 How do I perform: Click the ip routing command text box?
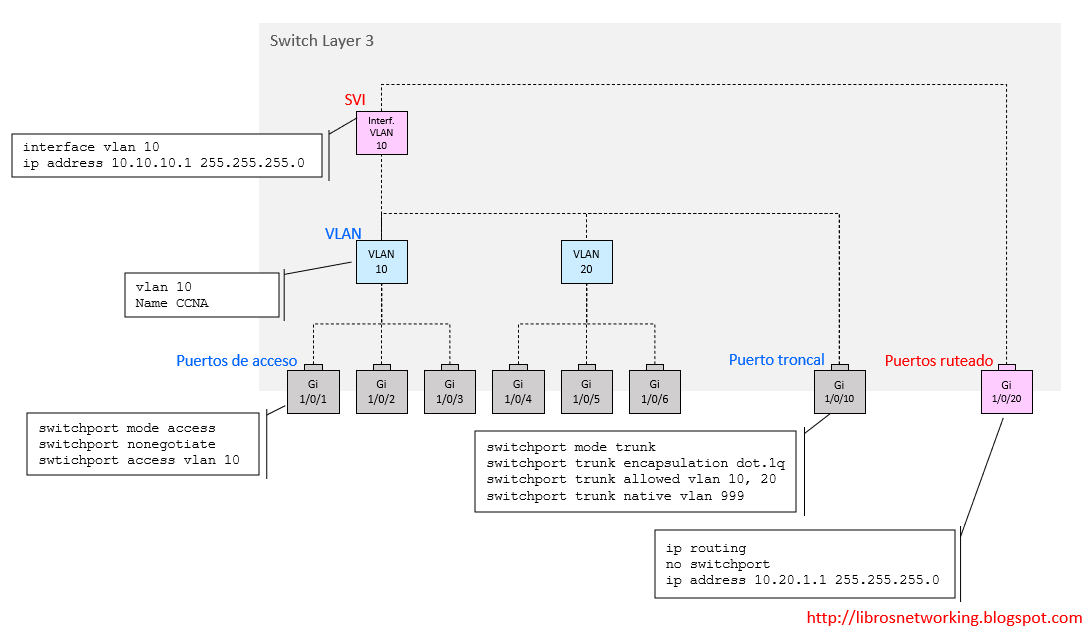[805, 563]
